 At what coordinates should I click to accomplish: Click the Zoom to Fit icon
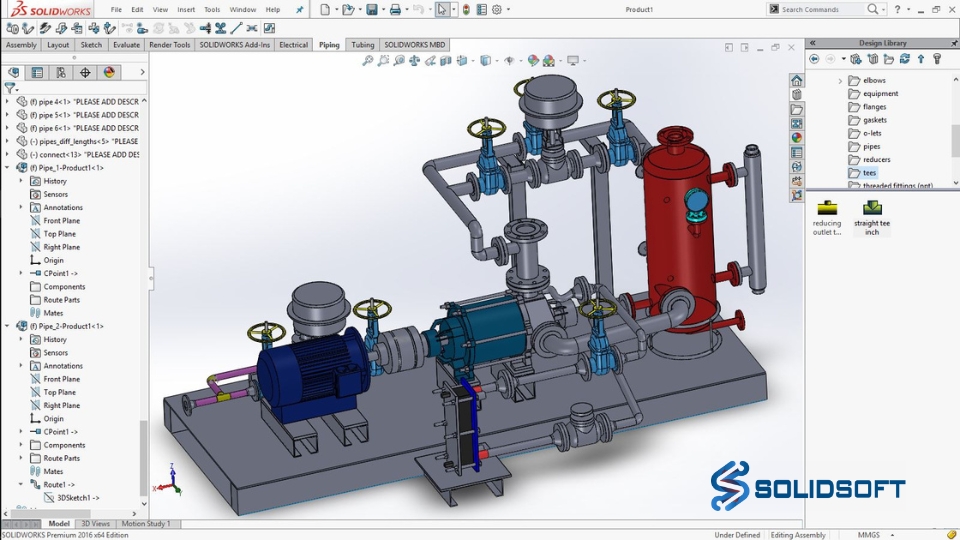(367, 60)
